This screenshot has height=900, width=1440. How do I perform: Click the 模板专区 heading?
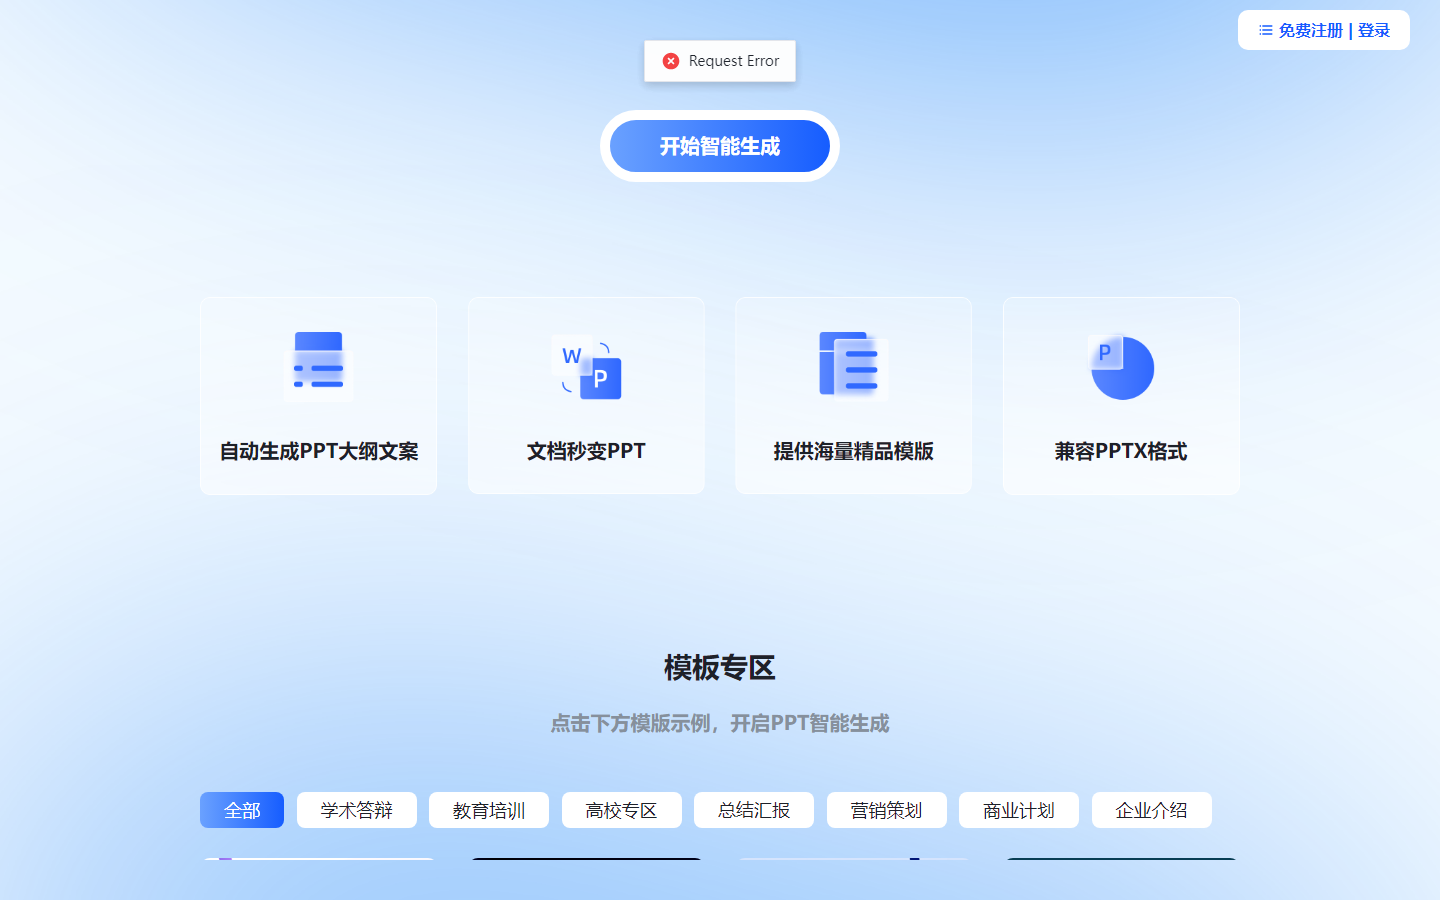(x=720, y=668)
